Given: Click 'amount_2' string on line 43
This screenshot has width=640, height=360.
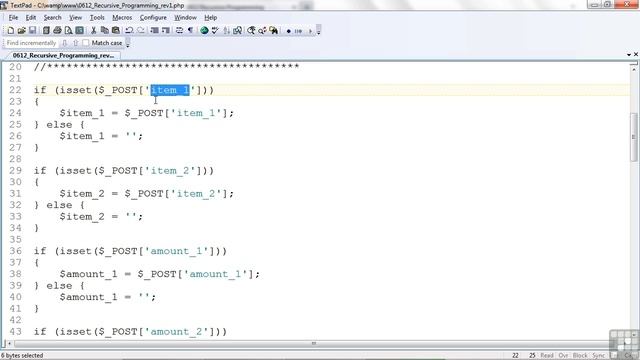Looking at the screenshot, I should coord(176,331).
